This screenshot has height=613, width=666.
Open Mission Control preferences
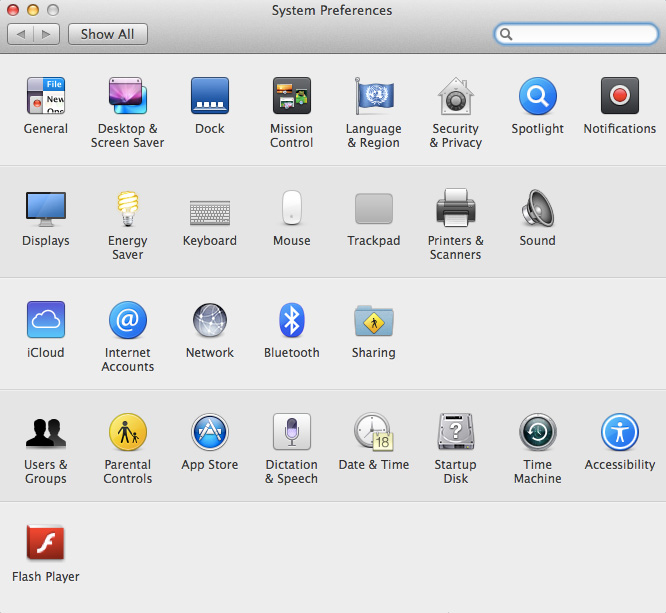point(292,97)
